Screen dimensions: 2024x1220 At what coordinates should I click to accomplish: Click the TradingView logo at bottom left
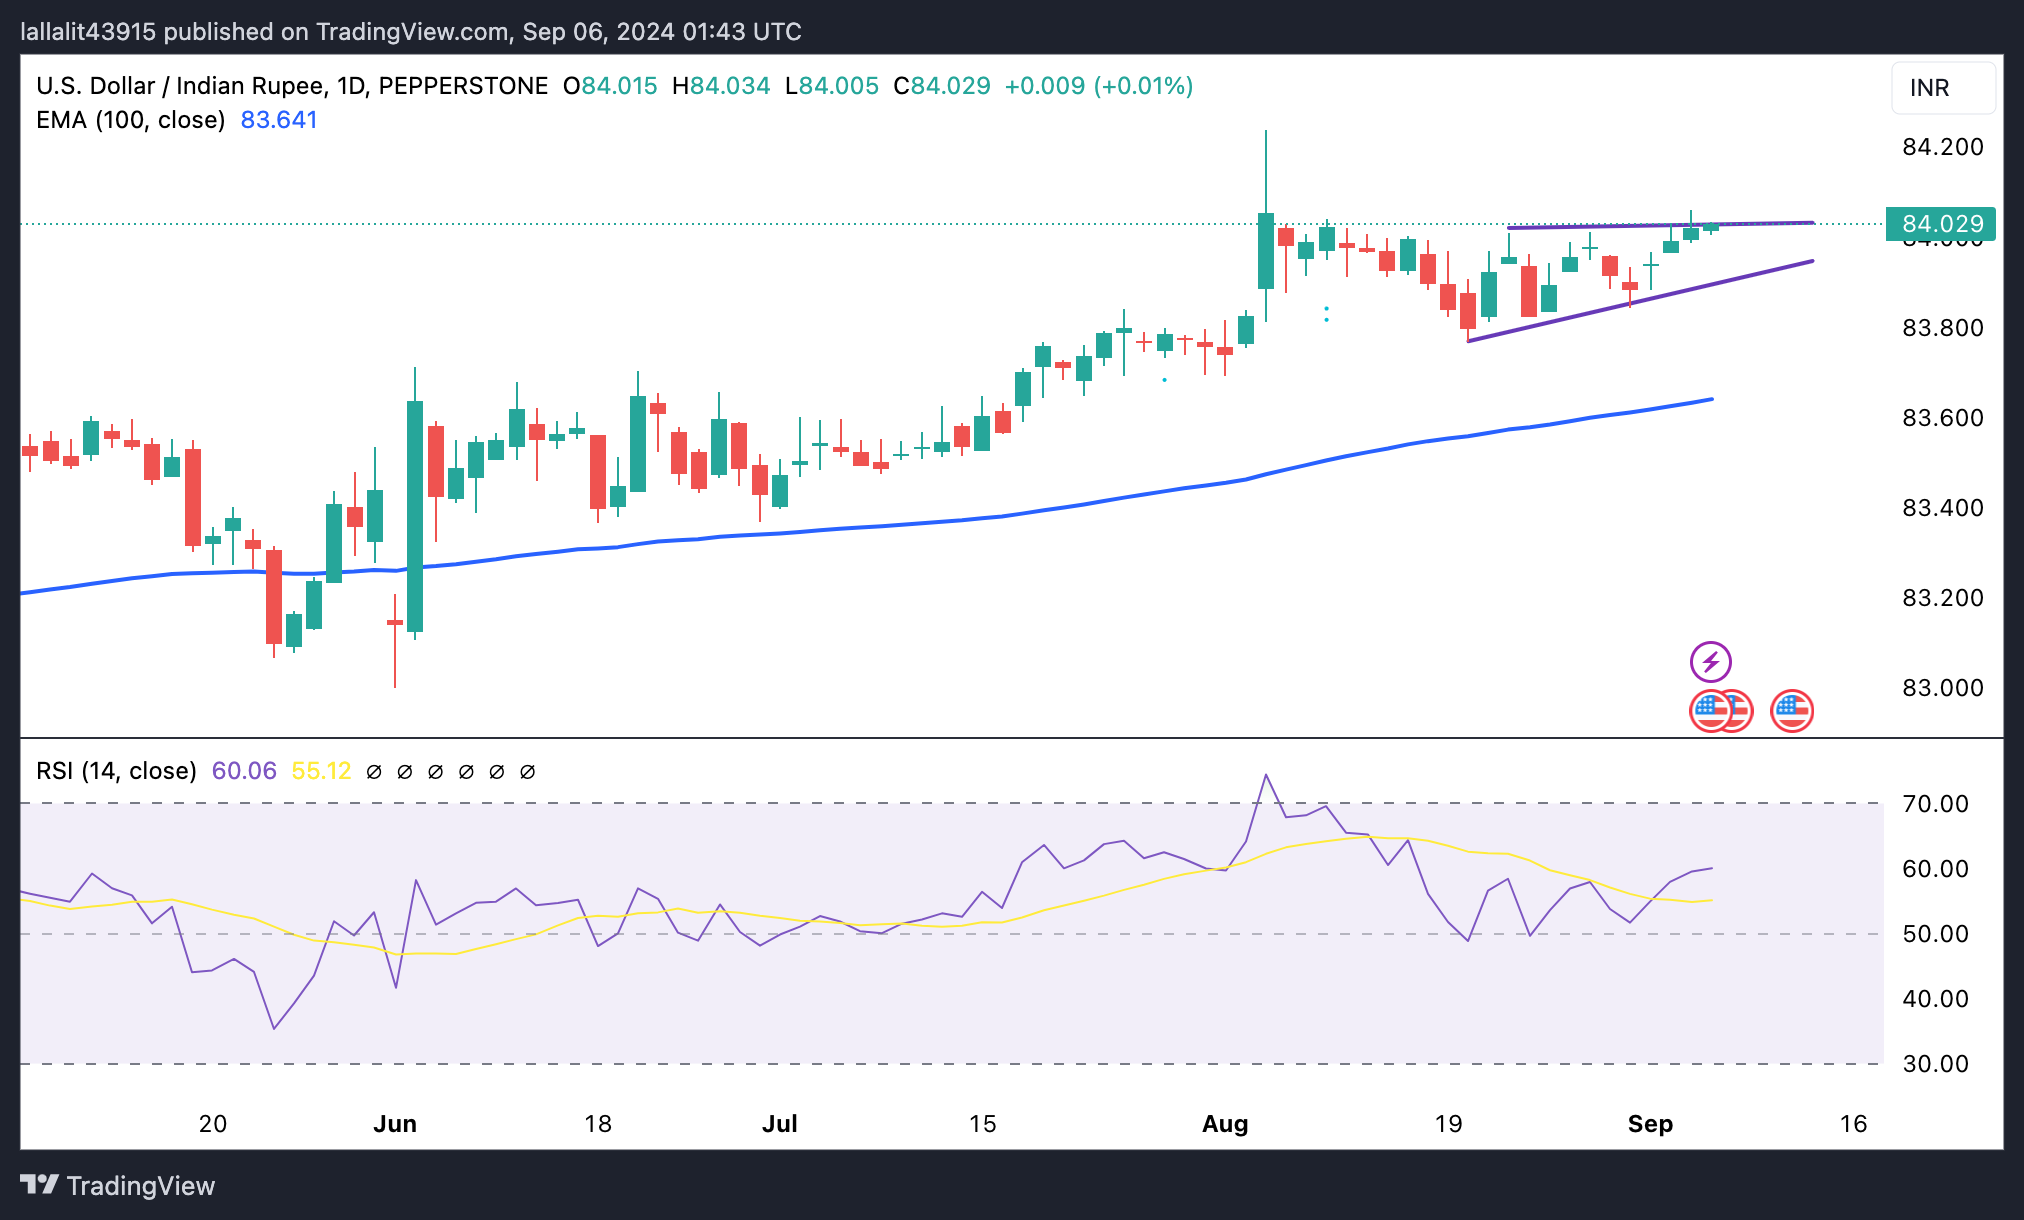(118, 1185)
